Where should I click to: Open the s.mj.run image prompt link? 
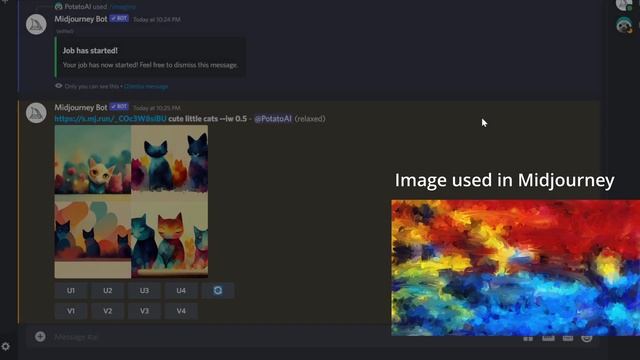[110, 119]
